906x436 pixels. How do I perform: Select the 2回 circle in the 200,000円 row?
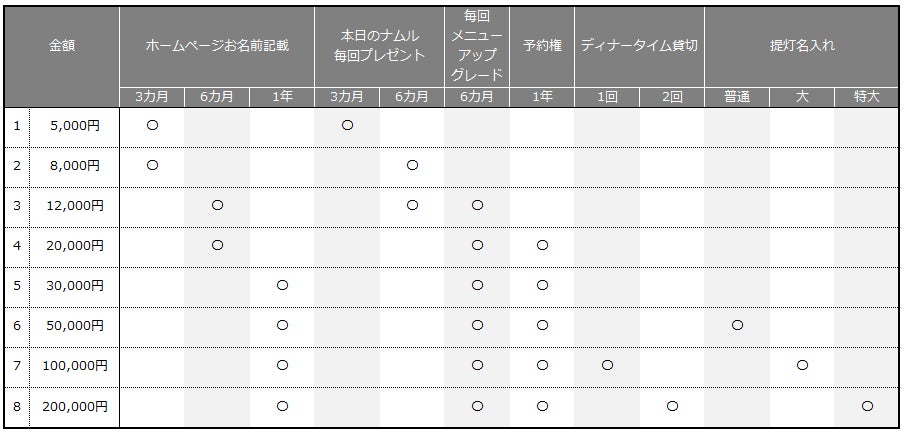(672, 406)
